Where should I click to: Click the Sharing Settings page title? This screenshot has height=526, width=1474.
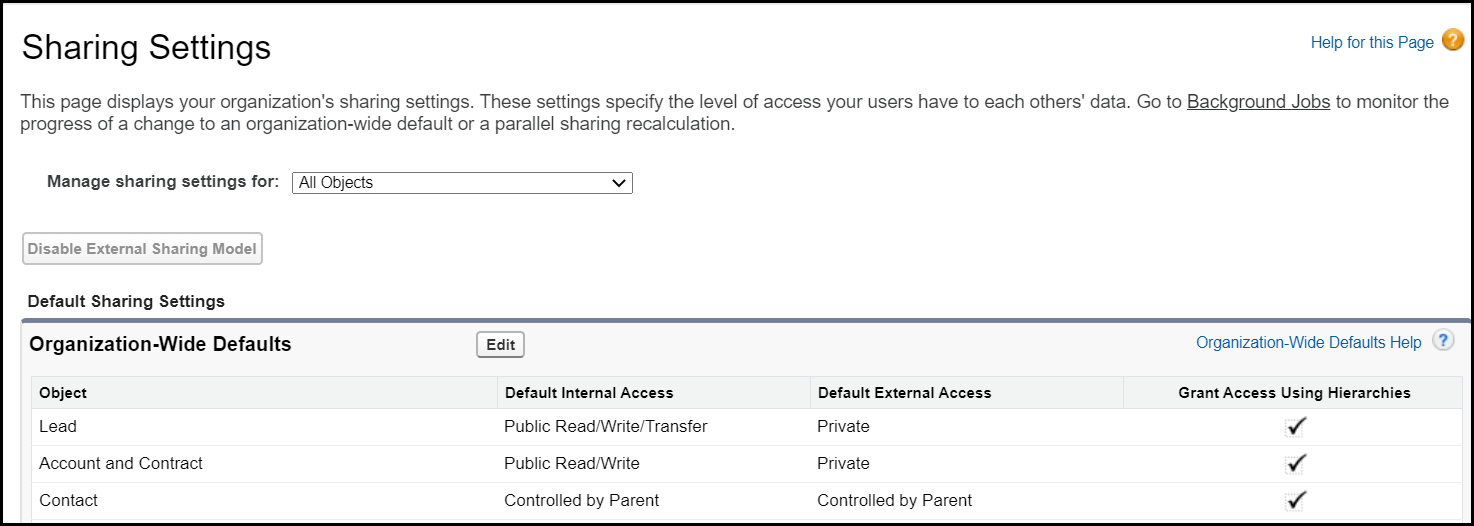(146, 47)
